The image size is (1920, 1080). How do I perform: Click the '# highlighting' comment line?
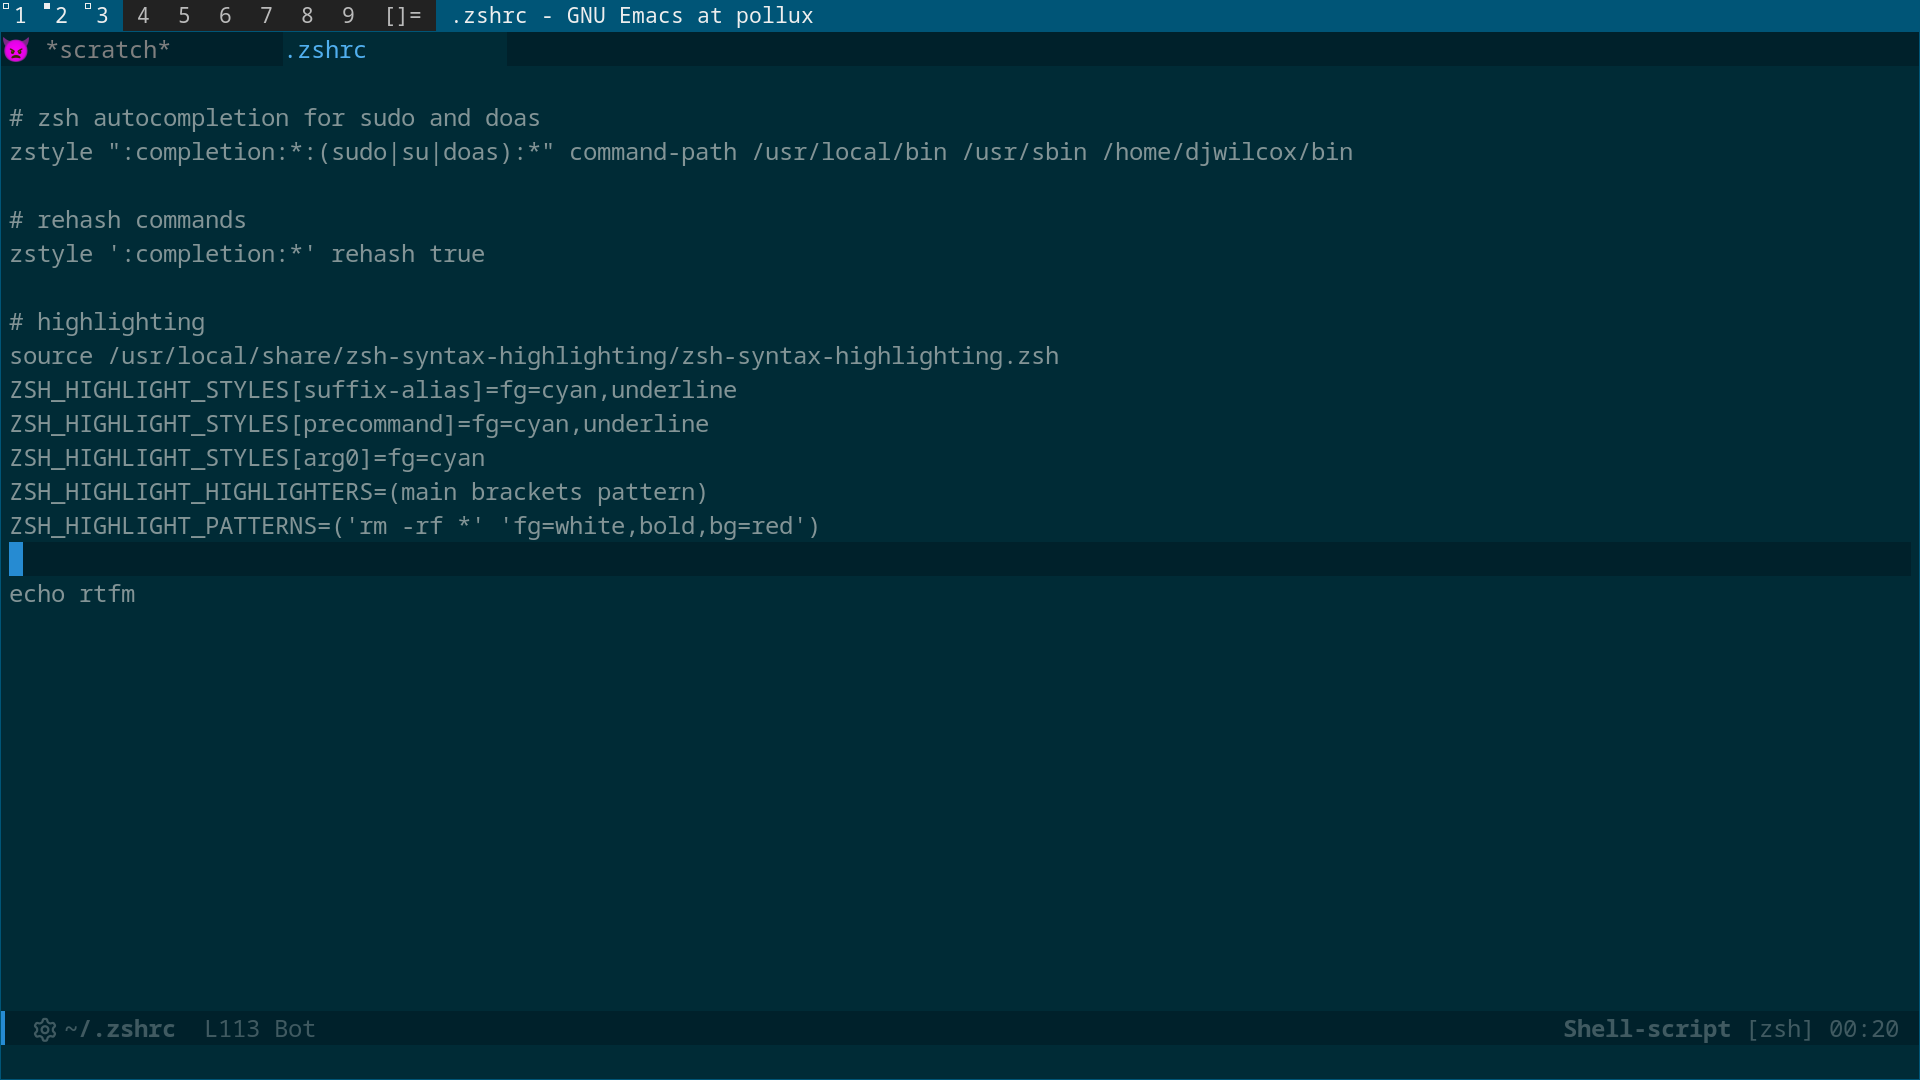pyautogui.click(x=107, y=322)
